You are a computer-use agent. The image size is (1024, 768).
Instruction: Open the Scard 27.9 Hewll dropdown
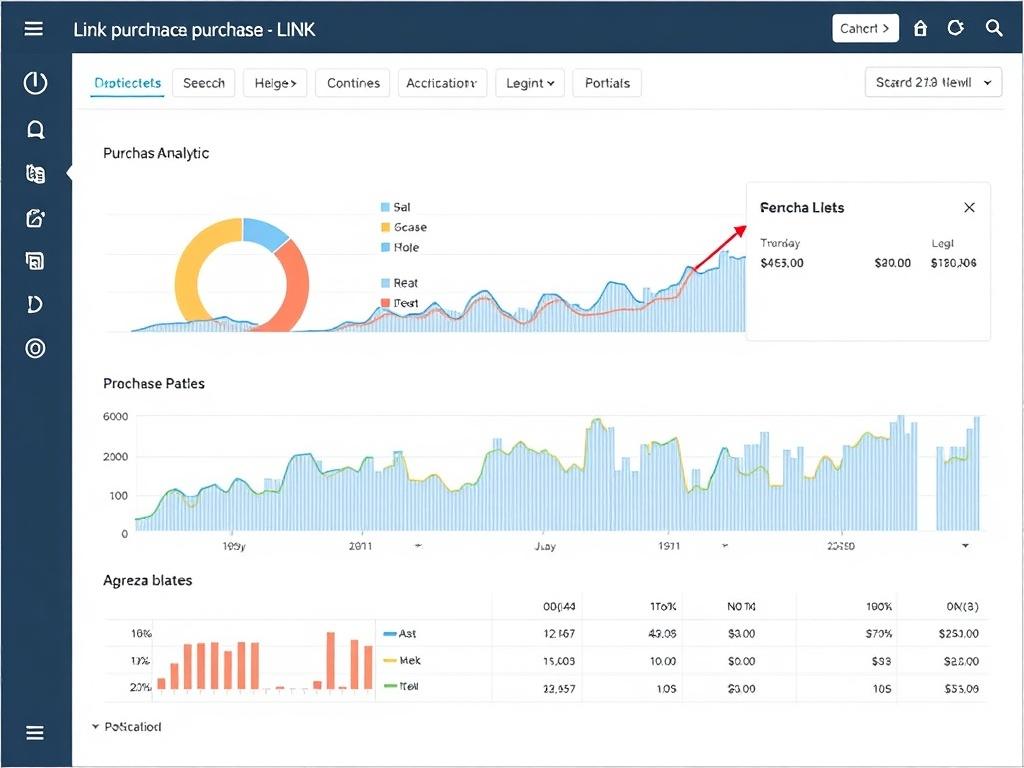933,83
